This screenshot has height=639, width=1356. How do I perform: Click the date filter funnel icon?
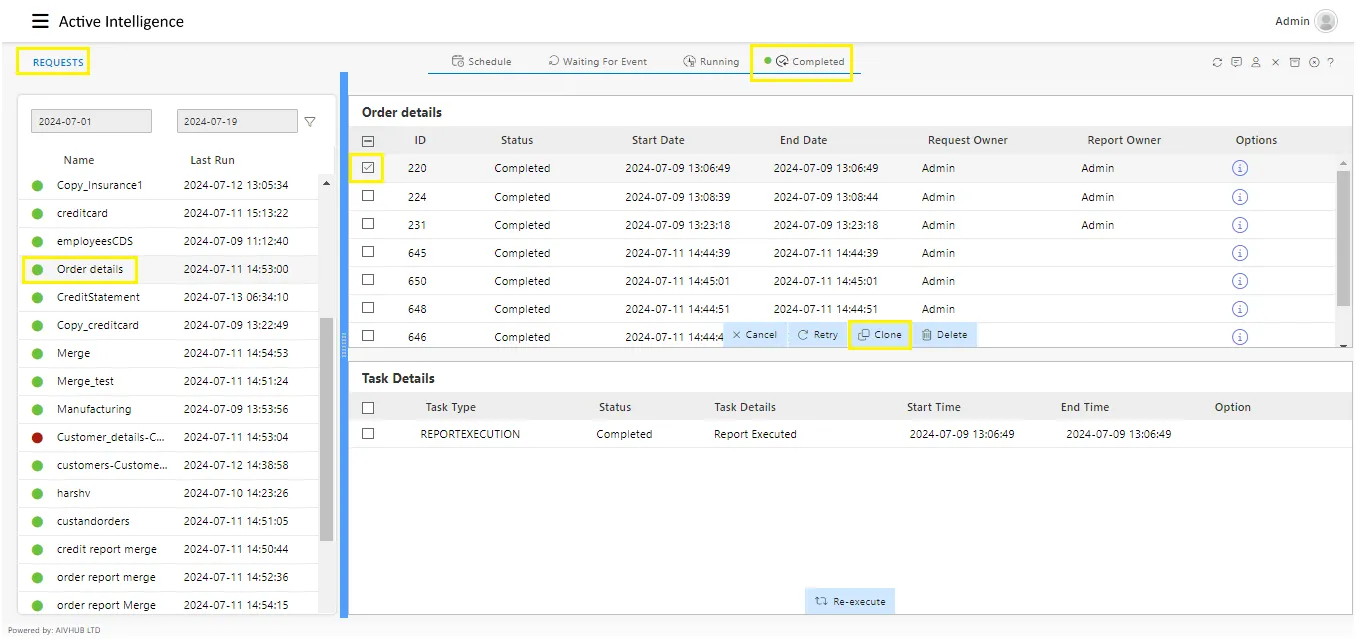(310, 122)
